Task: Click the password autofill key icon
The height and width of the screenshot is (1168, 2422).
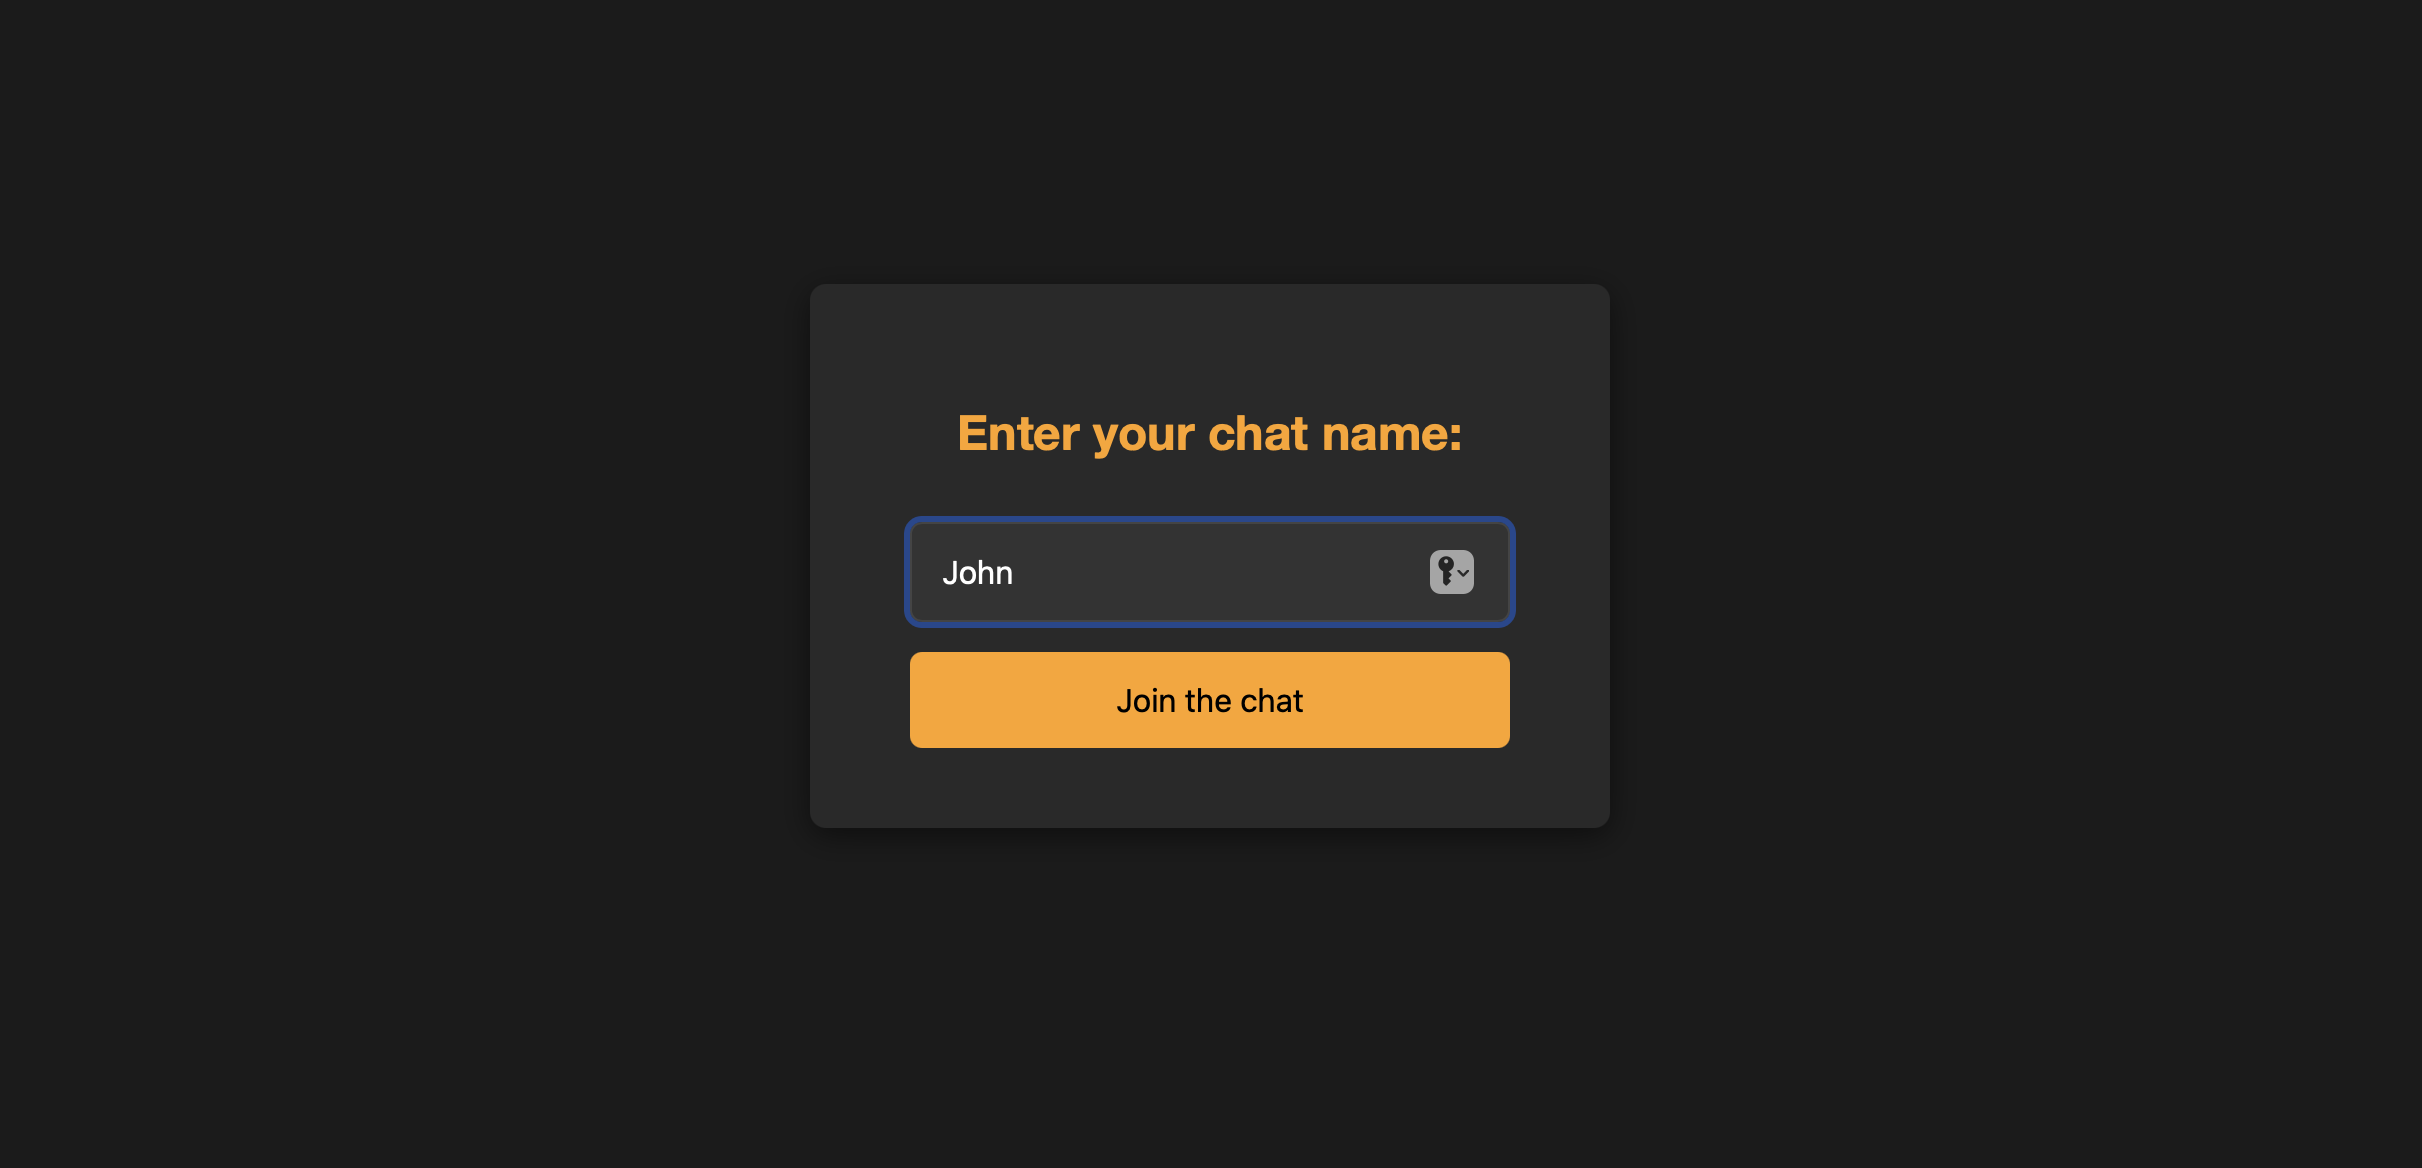Action: tap(1451, 572)
